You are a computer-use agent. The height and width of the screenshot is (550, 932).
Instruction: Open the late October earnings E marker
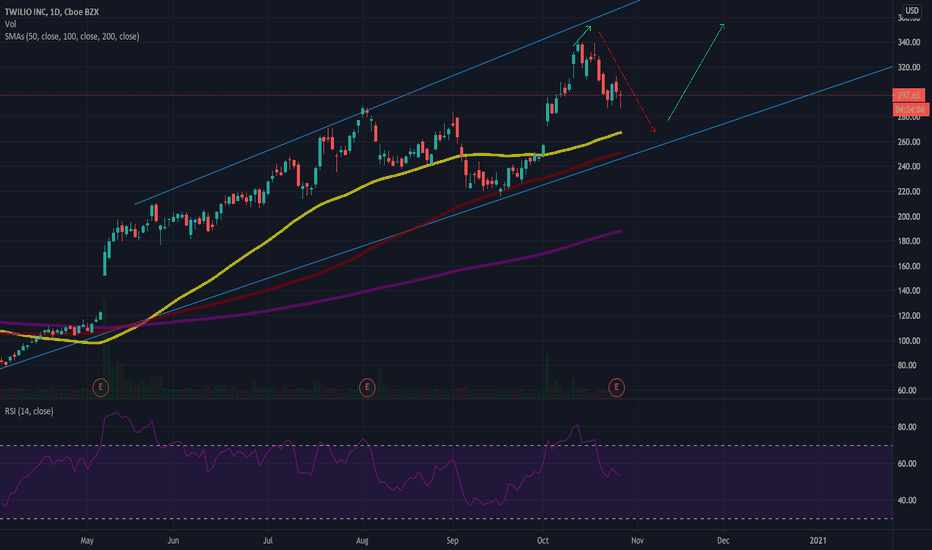pyautogui.click(x=616, y=388)
